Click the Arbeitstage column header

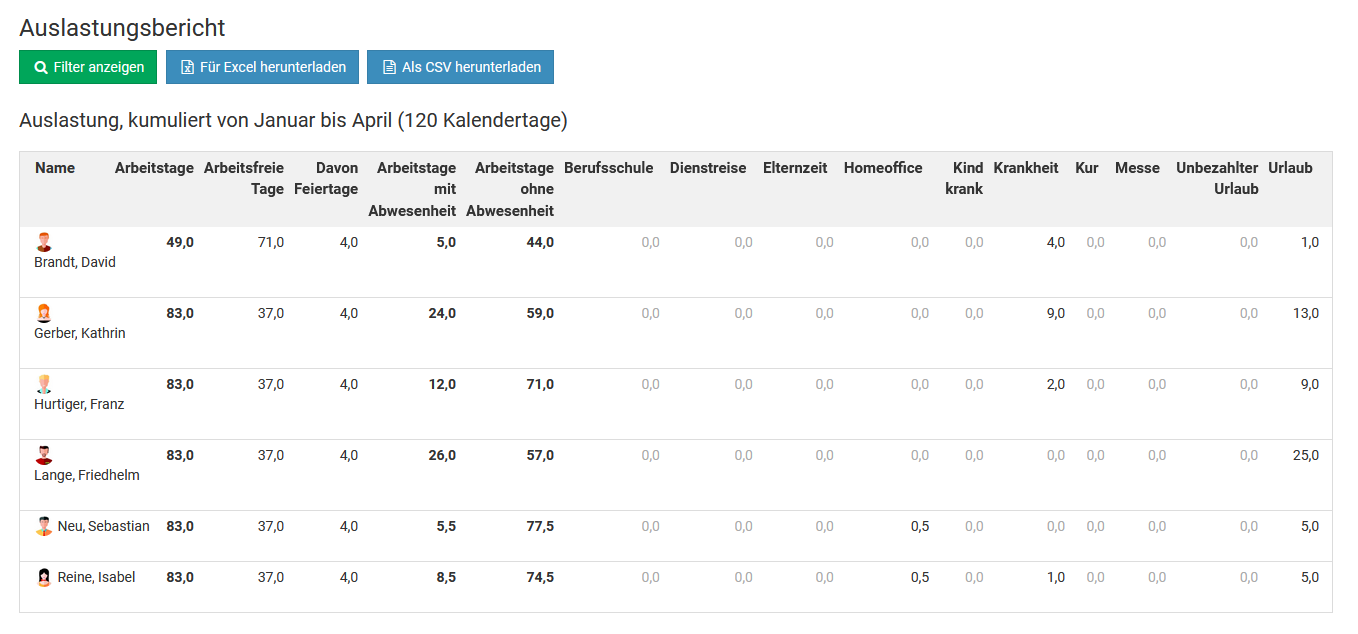pyautogui.click(x=154, y=168)
